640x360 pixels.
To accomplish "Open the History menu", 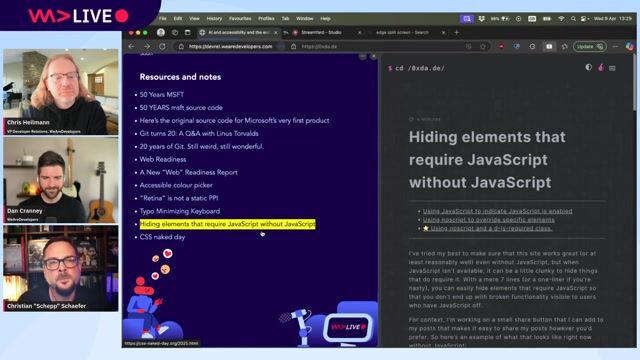I will tap(214, 19).
